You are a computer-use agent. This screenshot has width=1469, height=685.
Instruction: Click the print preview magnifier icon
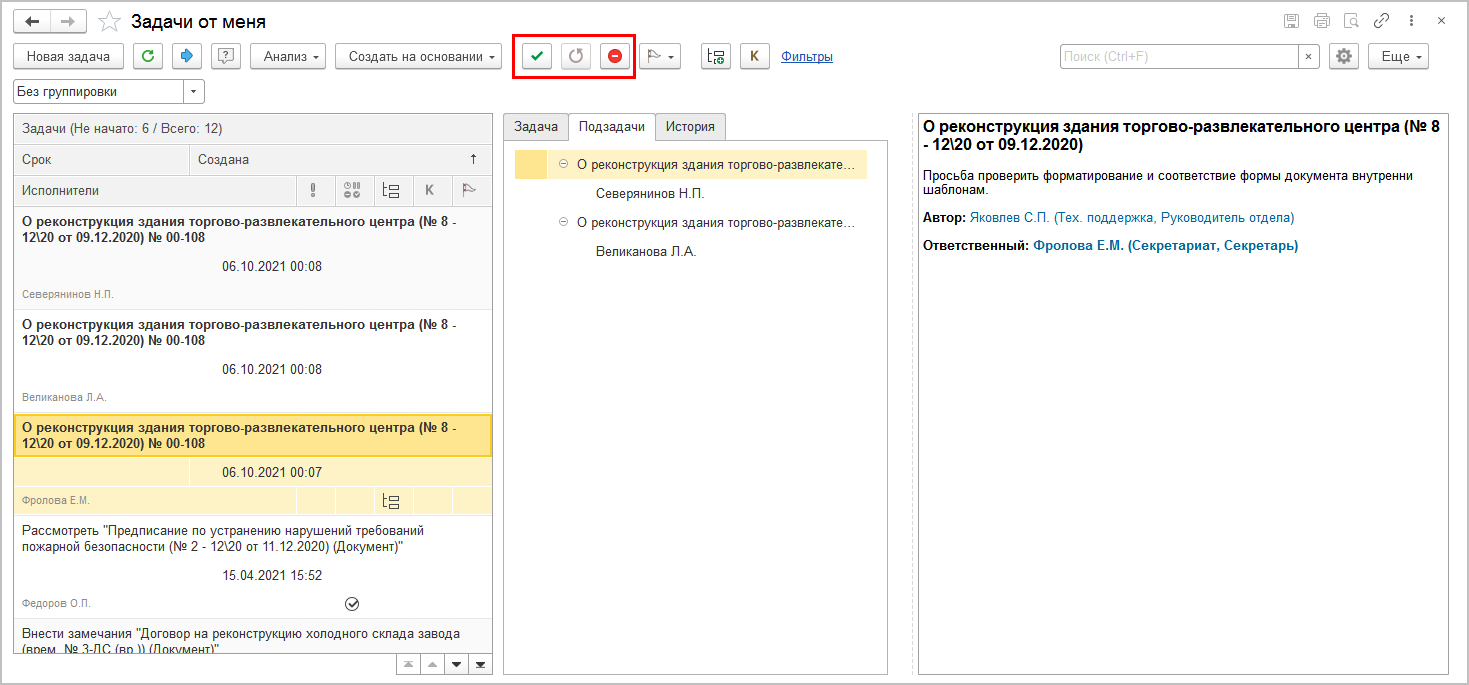[x=1352, y=21]
